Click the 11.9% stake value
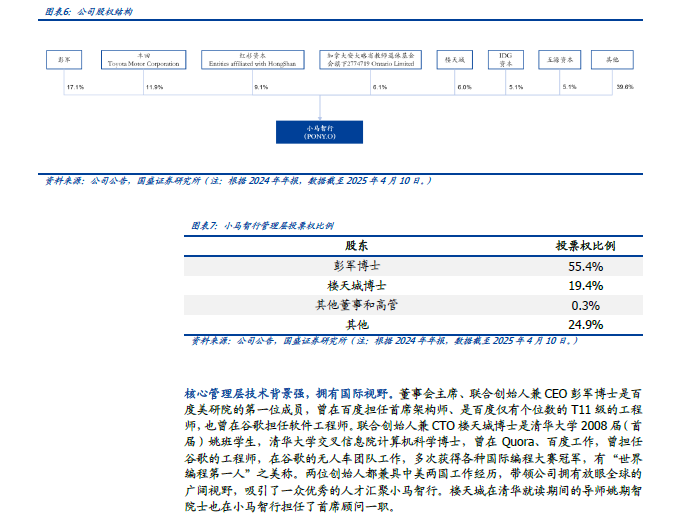This screenshot has width=677, height=519. coord(154,87)
